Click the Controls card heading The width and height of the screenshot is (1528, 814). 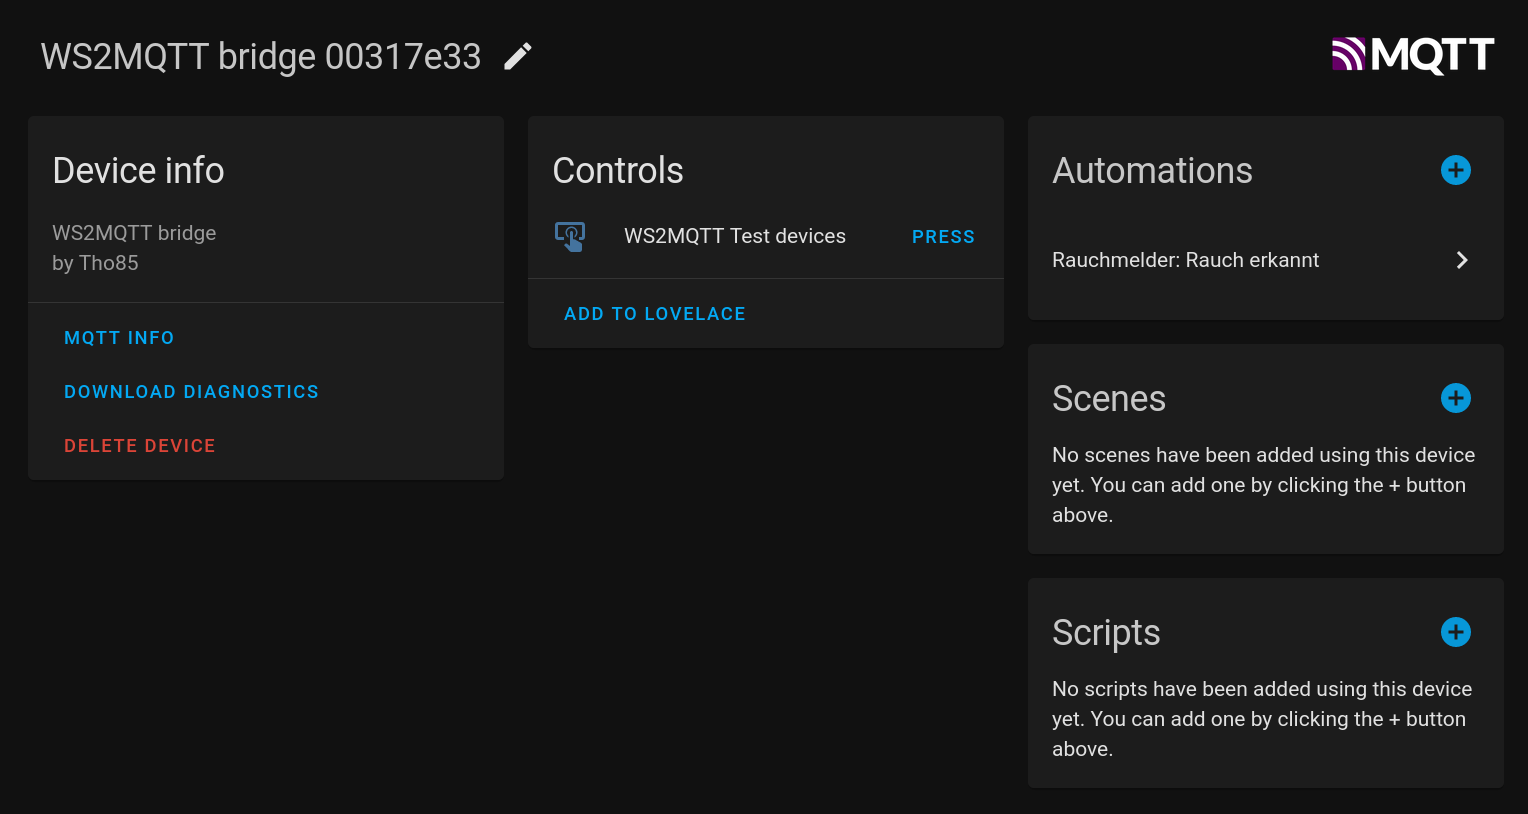618,171
